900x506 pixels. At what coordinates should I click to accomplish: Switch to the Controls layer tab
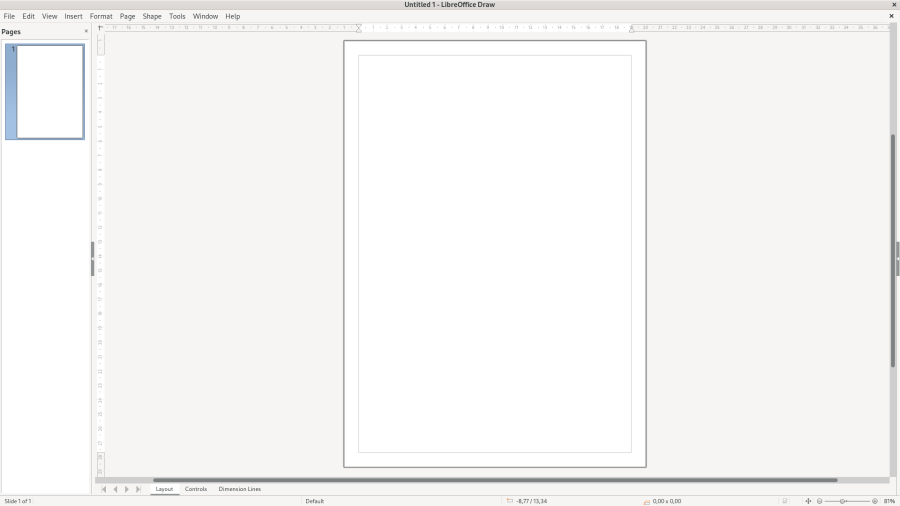(196, 489)
